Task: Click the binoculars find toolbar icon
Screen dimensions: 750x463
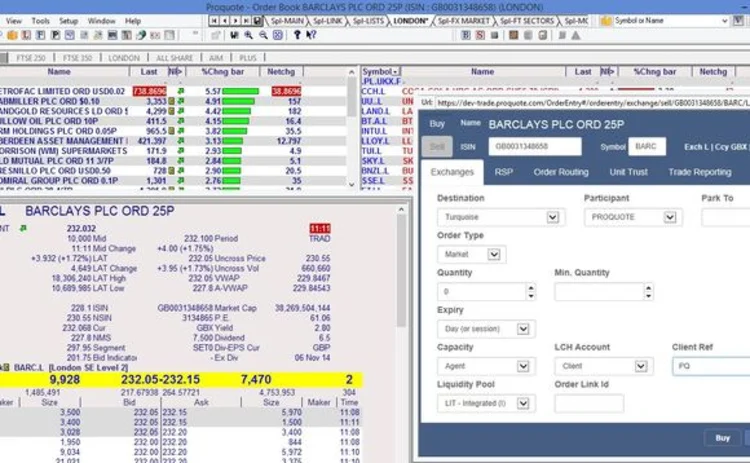Action: click(x=234, y=35)
